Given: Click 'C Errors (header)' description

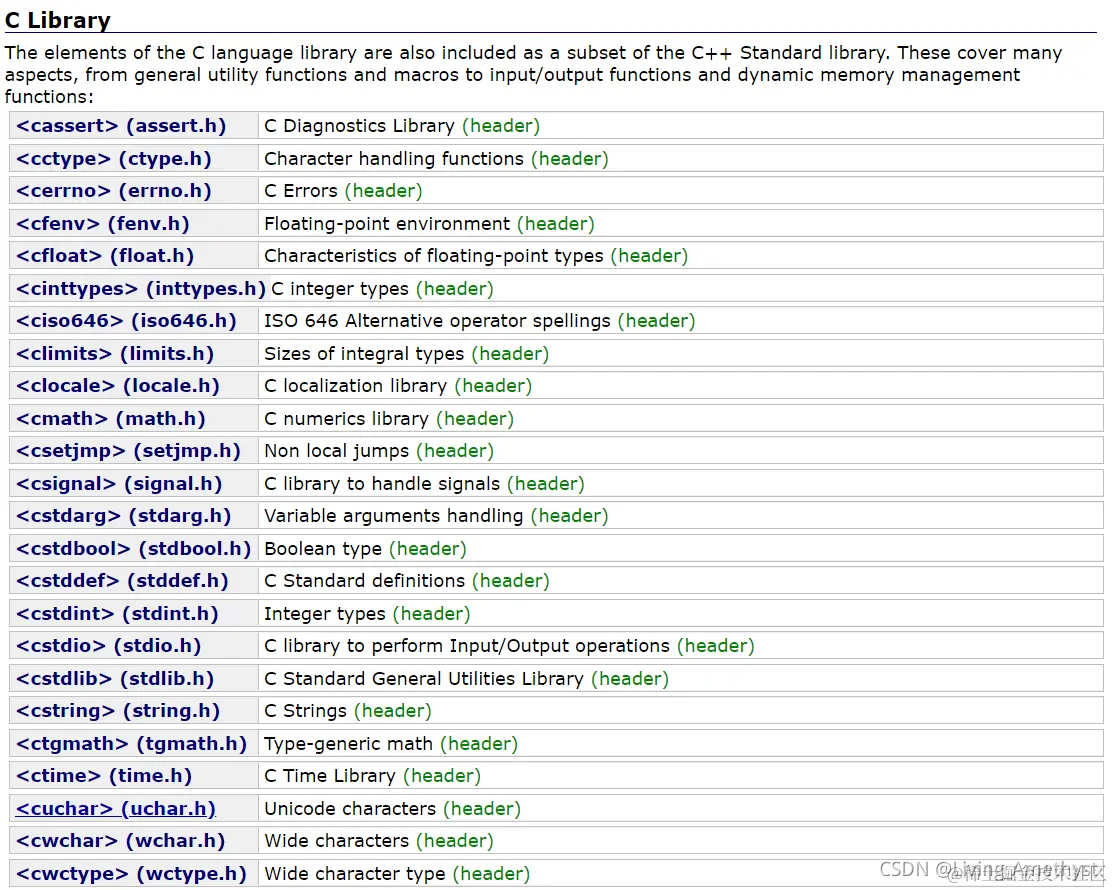Looking at the screenshot, I should tap(344, 191).
